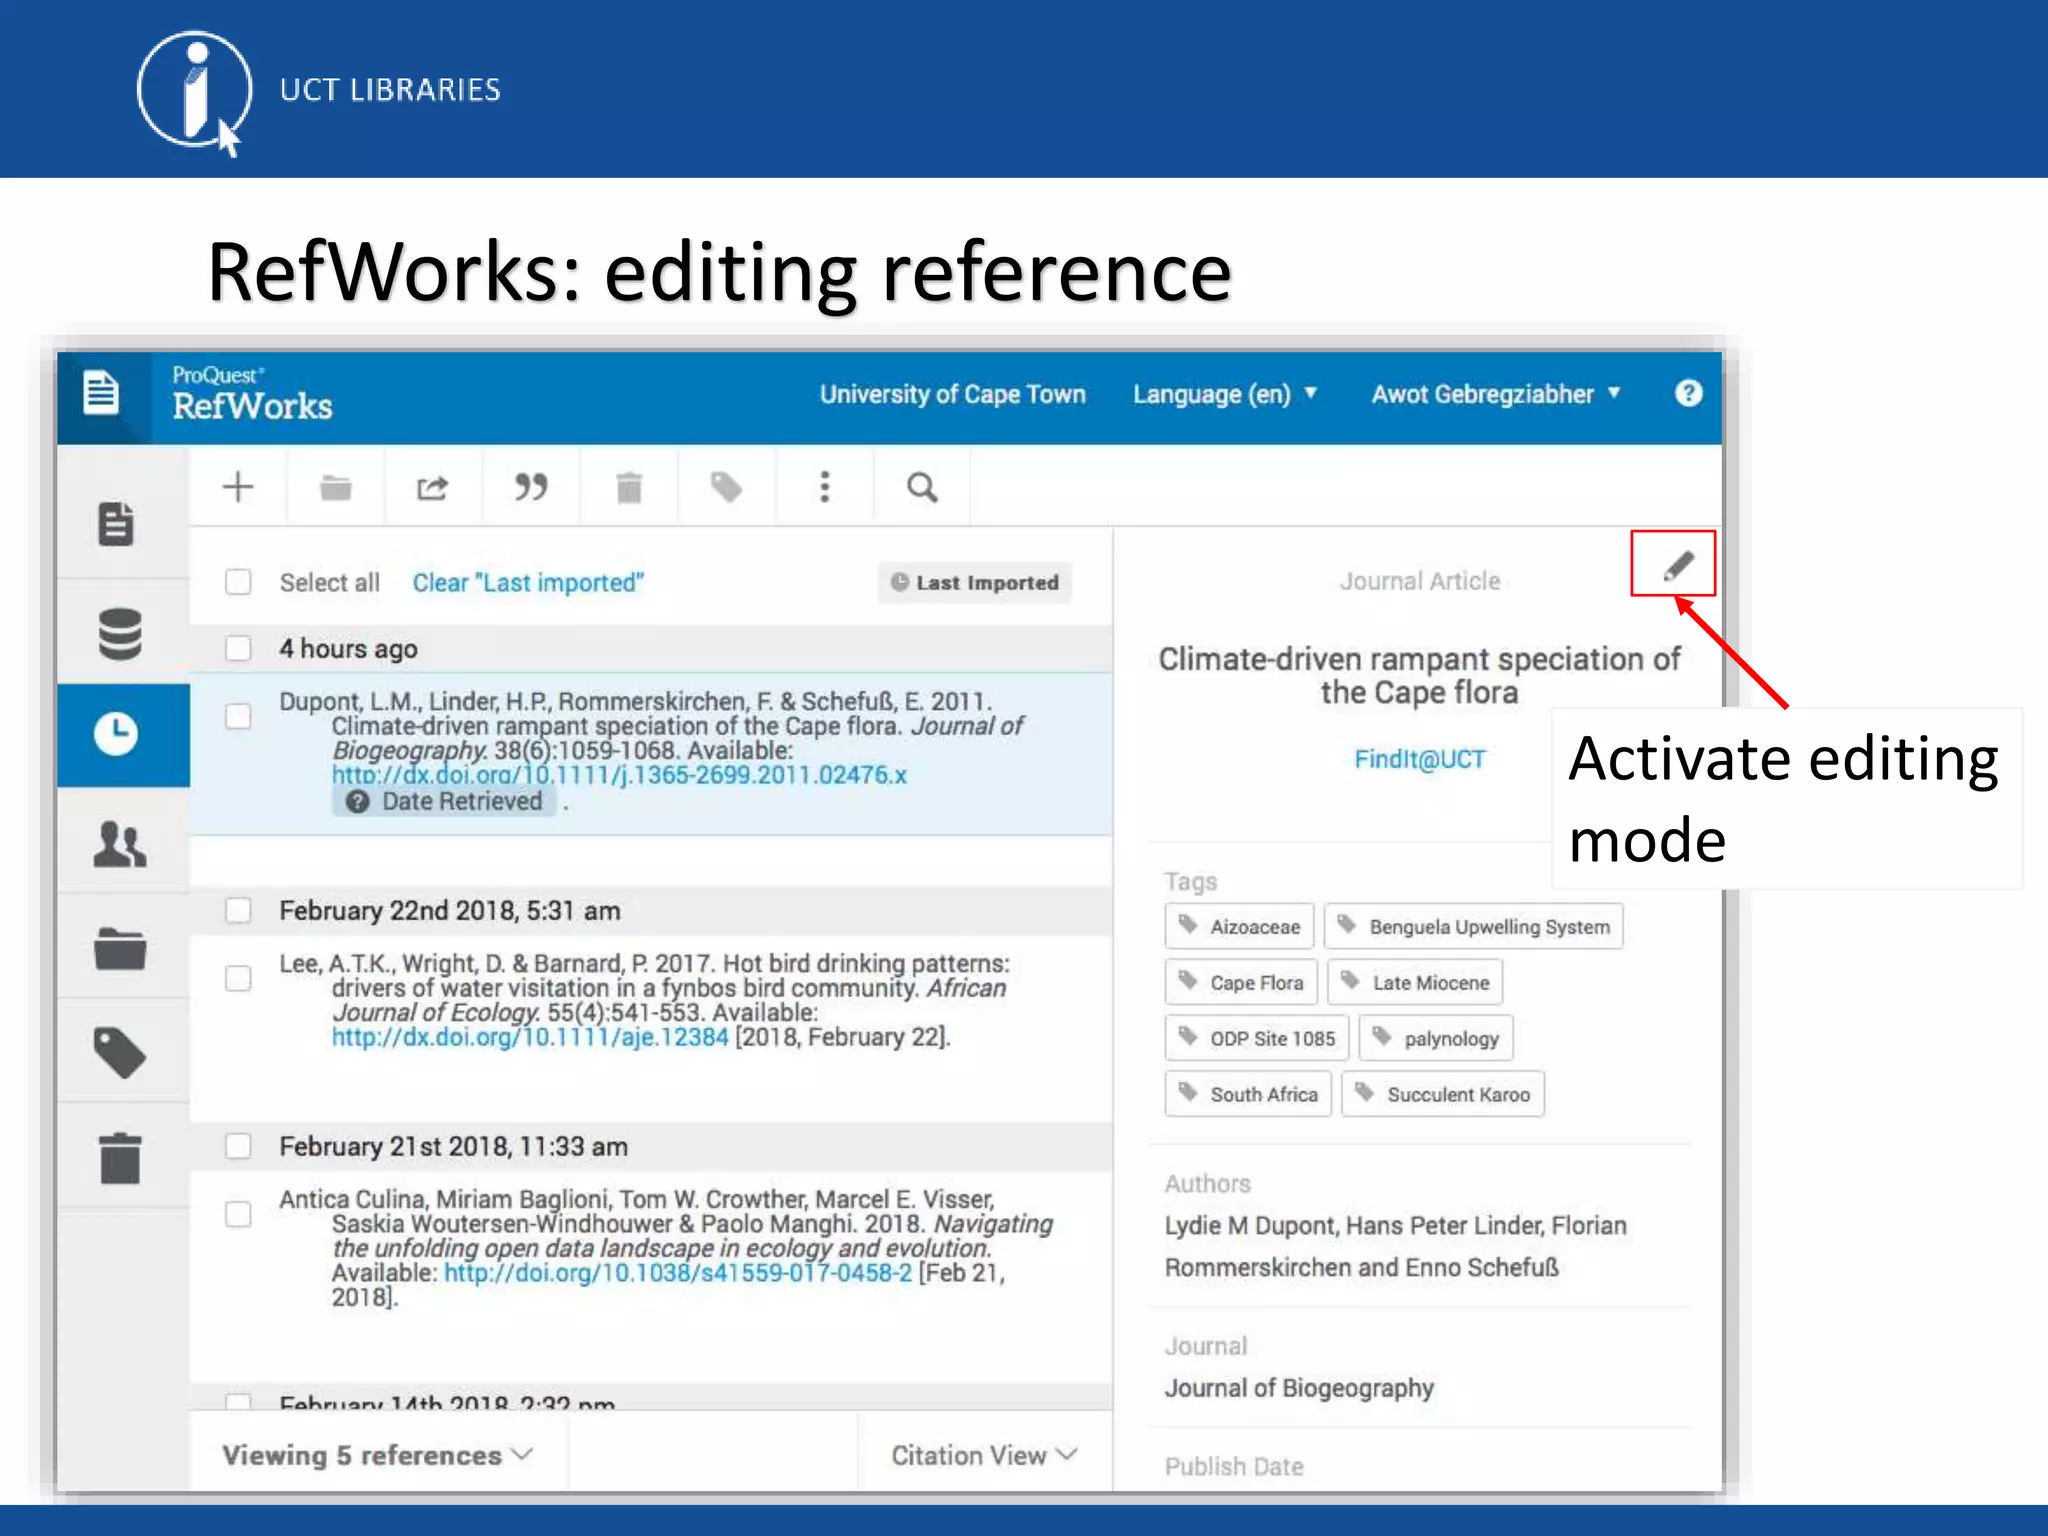Click the Tag toolbar icon
Screen dimensions: 2048x1536
[x=726, y=488]
